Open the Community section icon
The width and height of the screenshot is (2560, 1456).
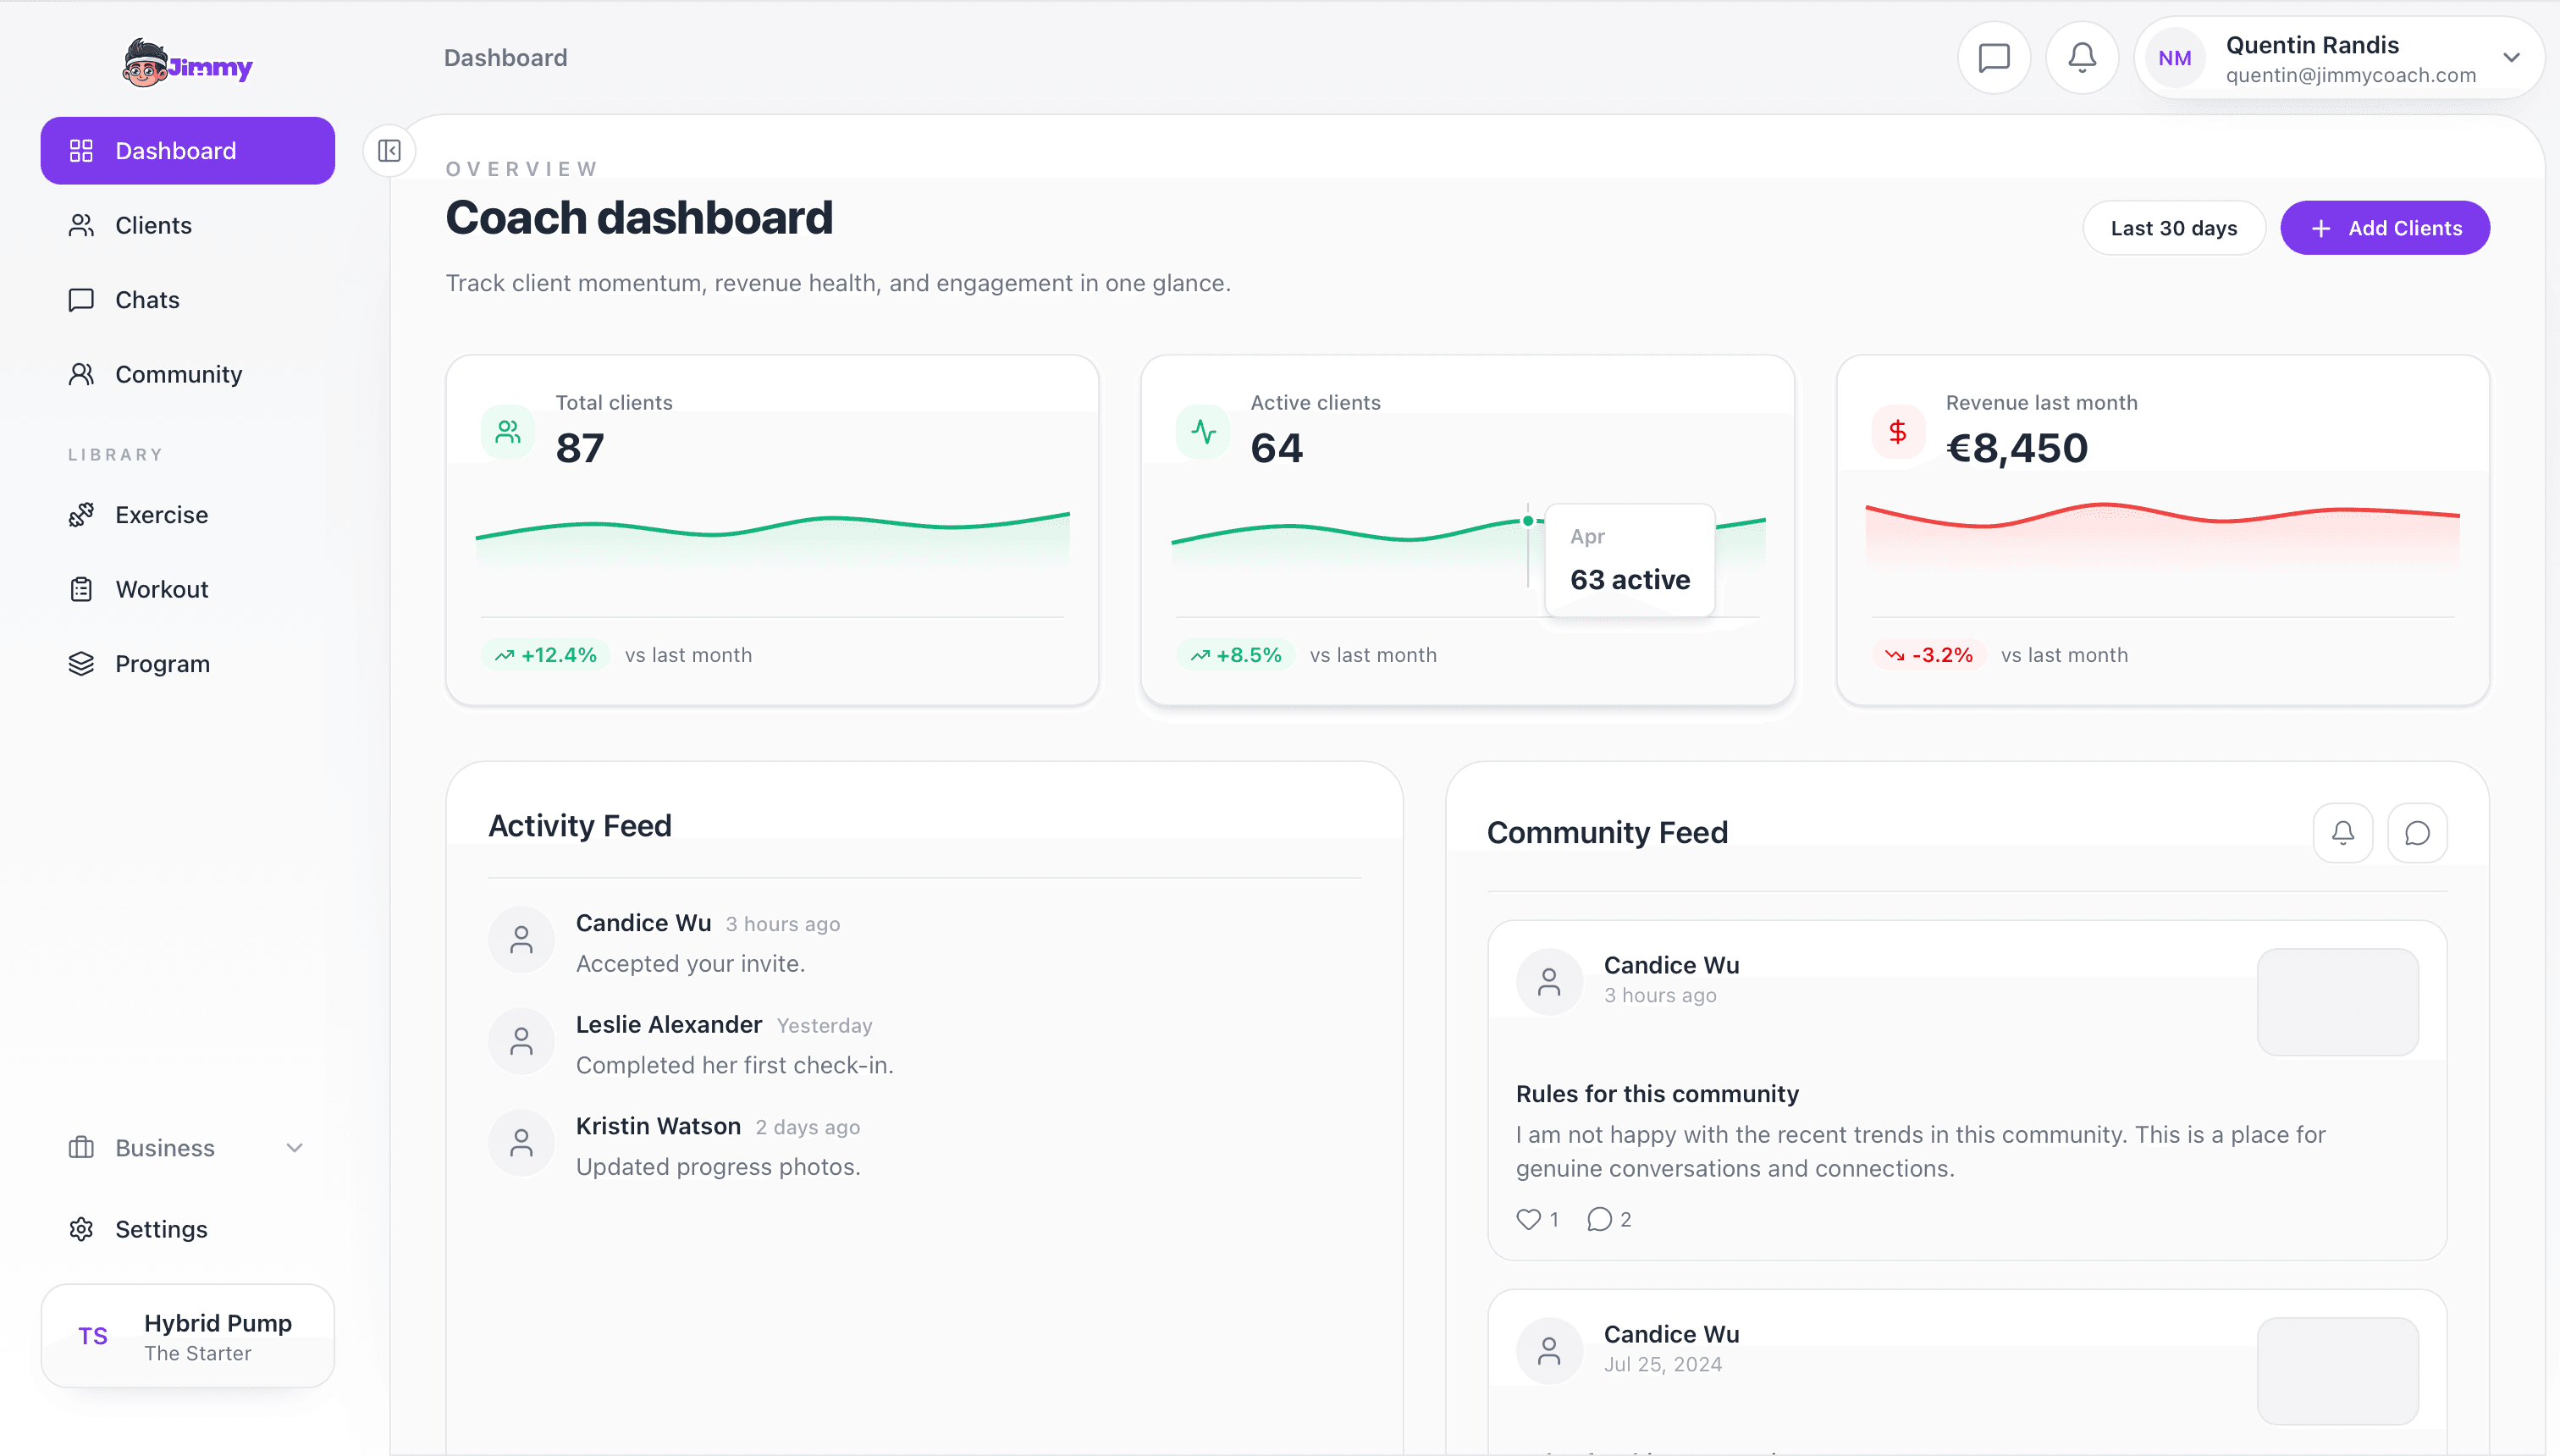coord(82,373)
